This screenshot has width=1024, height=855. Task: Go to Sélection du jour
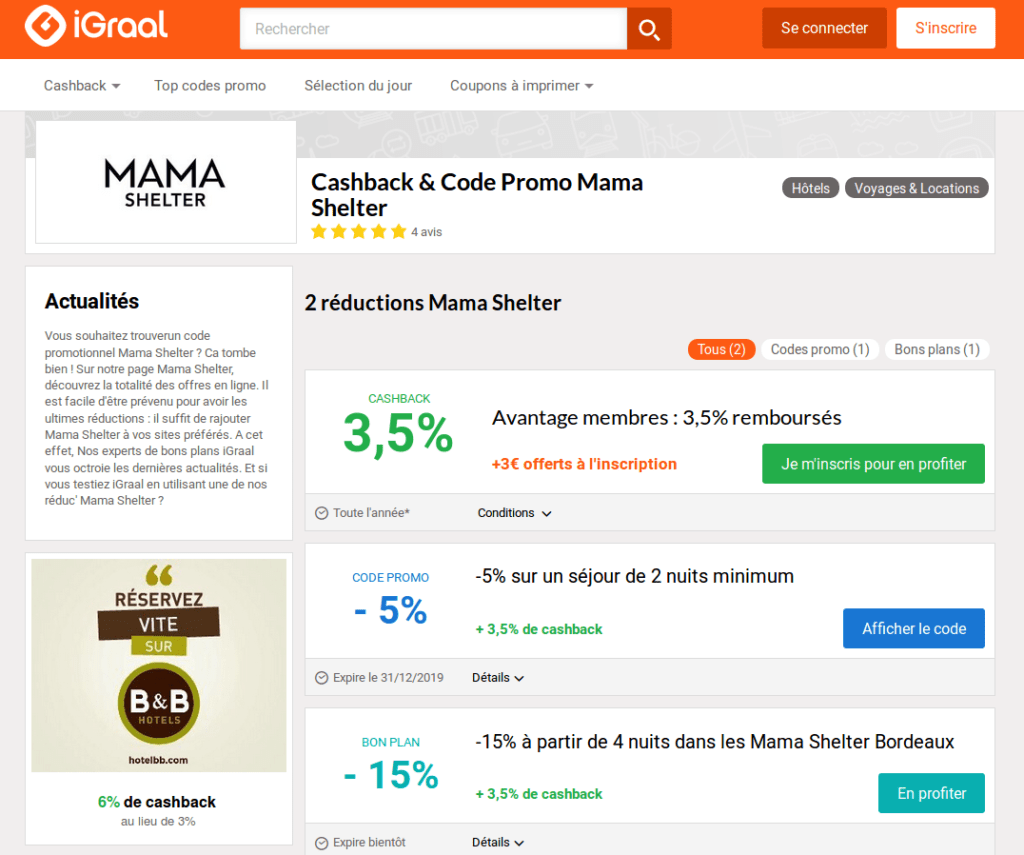pyautogui.click(x=358, y=86)
